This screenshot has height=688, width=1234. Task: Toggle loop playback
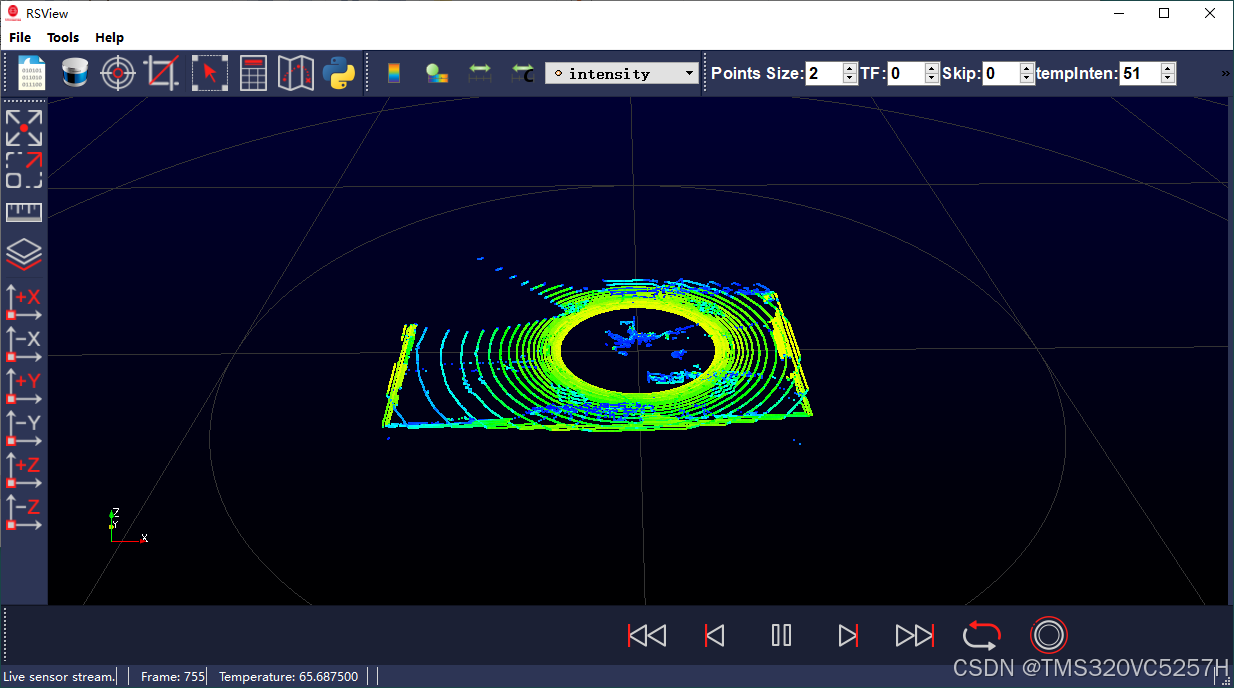coord(982,635)
